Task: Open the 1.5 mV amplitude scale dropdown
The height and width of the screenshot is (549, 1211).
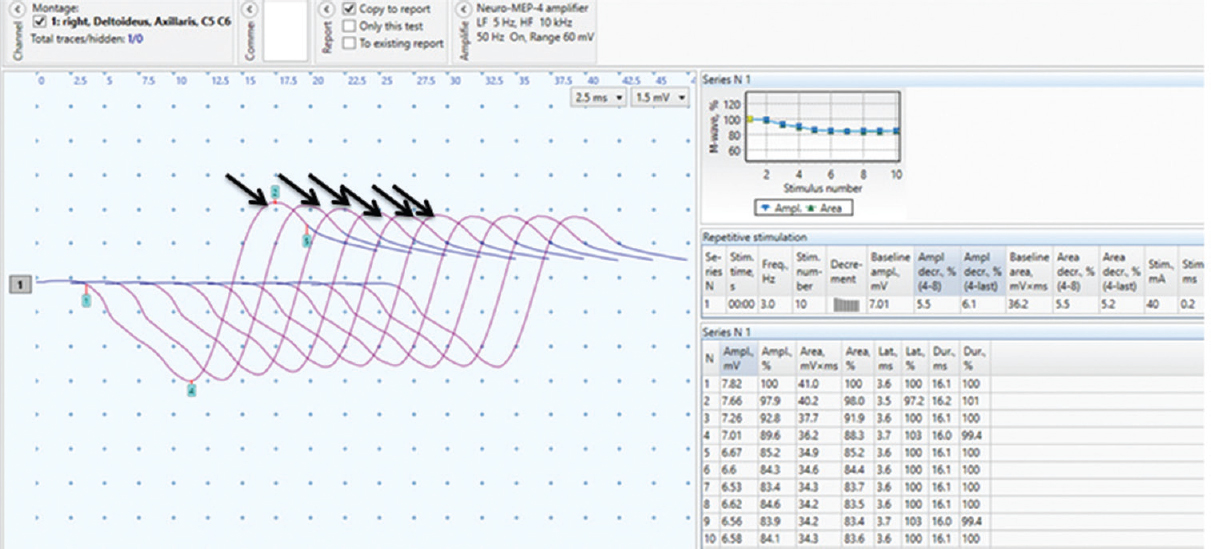Action: coord(662,97)
